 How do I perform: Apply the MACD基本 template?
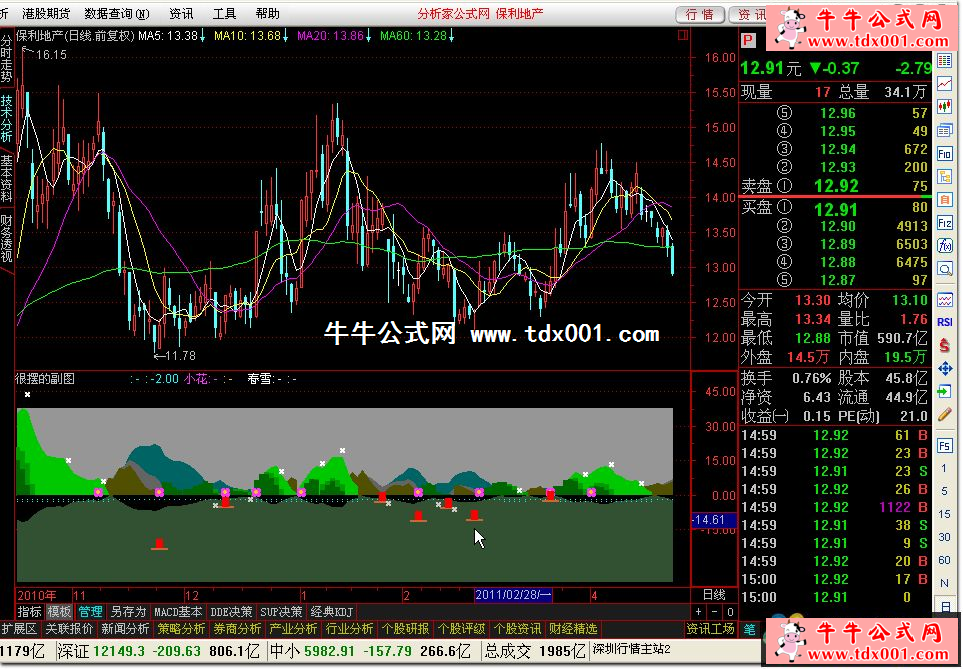178,612
